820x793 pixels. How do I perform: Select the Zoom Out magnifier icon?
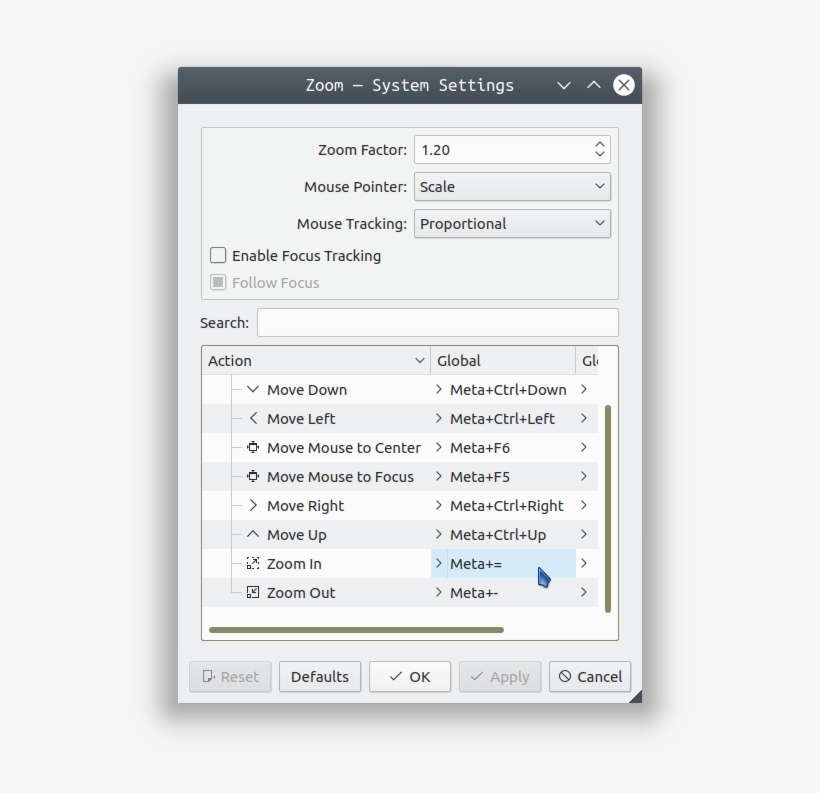coord(253,593)
